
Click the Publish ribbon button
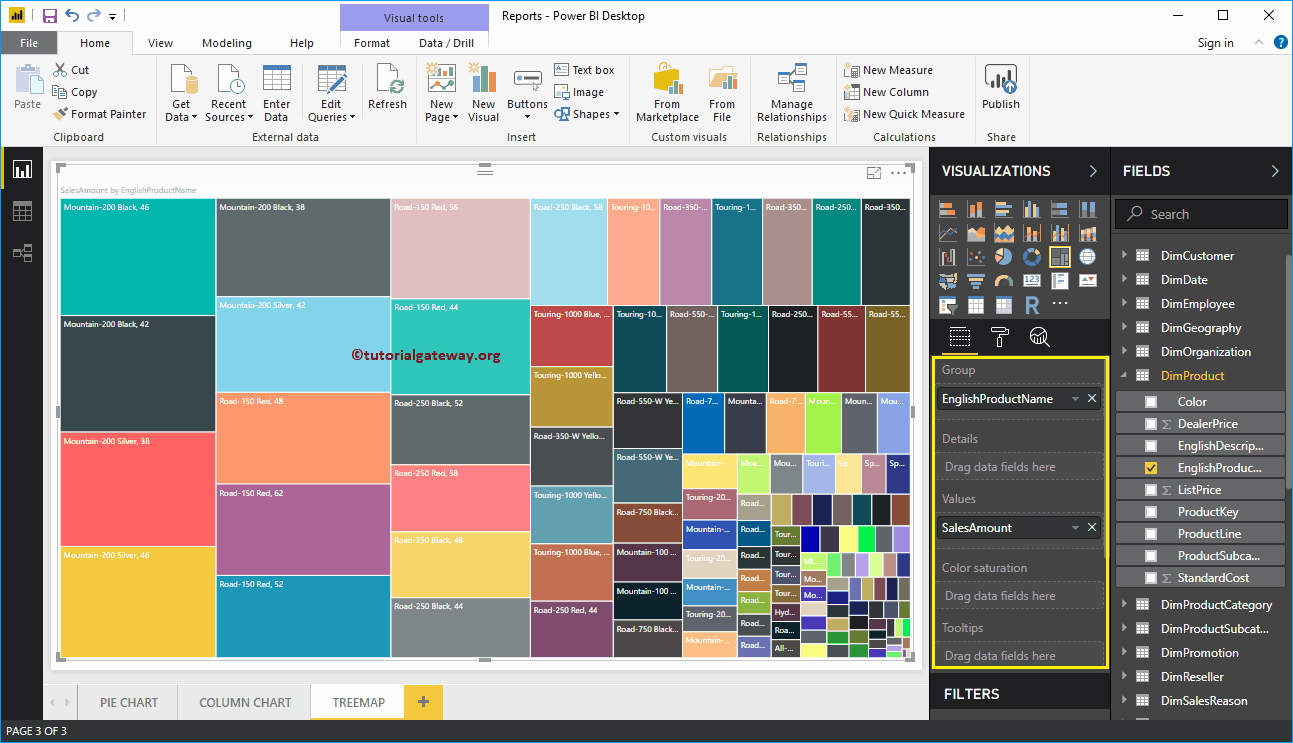coord(1001,88)
